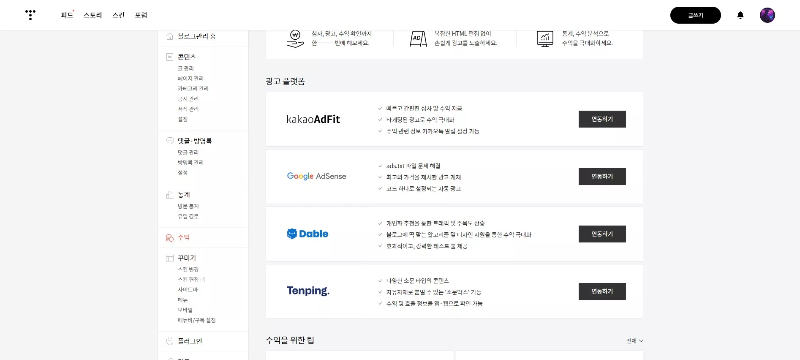This screenshot has height=360, width=800.
Task: Click 연동하기 for Dable
Action: (602, 234)
